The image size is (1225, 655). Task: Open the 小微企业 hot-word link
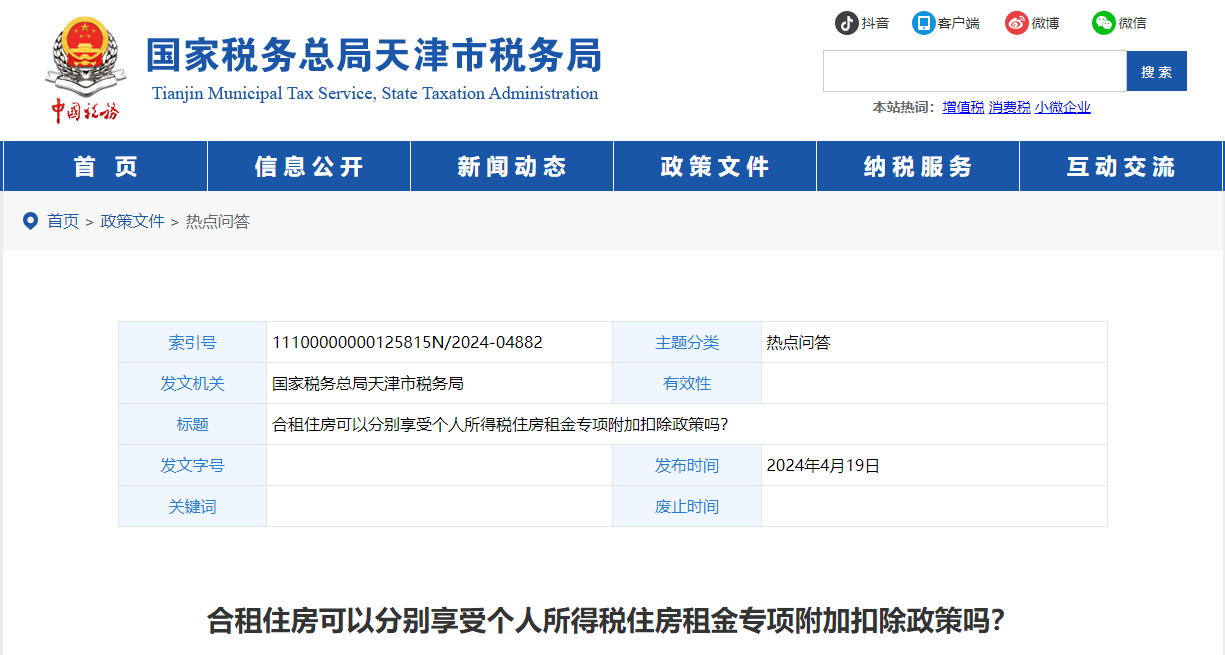1062,107
